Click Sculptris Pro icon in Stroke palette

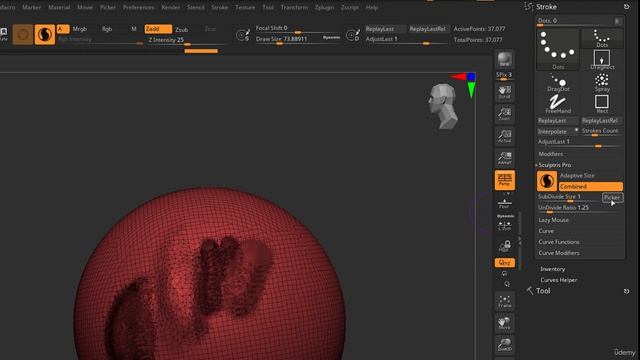[547, 181]
